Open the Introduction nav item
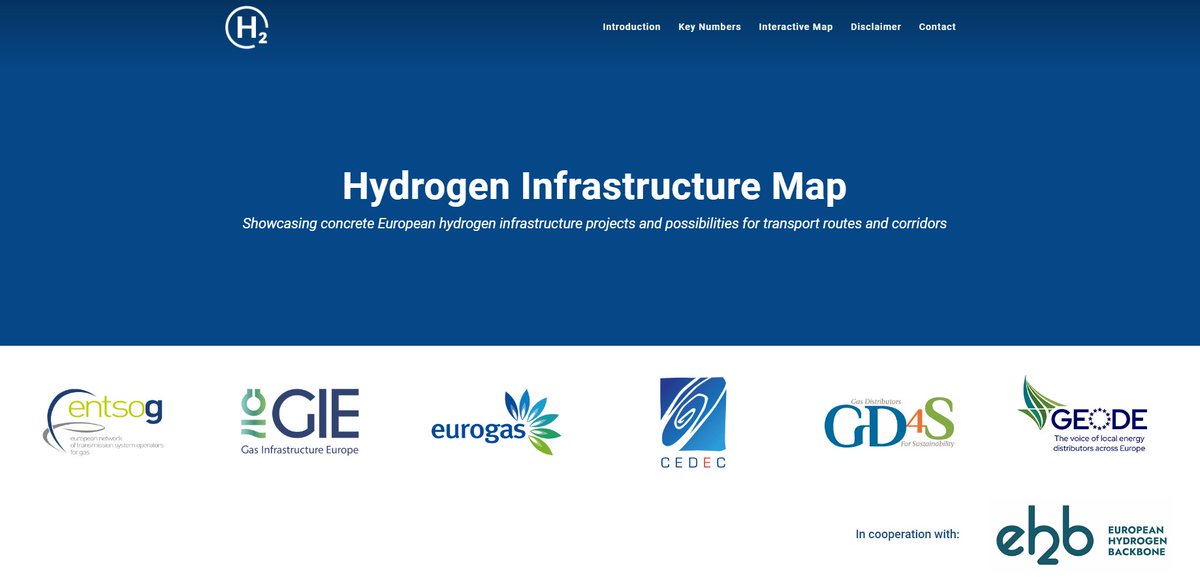1200x578 pixels. [631, 27]
